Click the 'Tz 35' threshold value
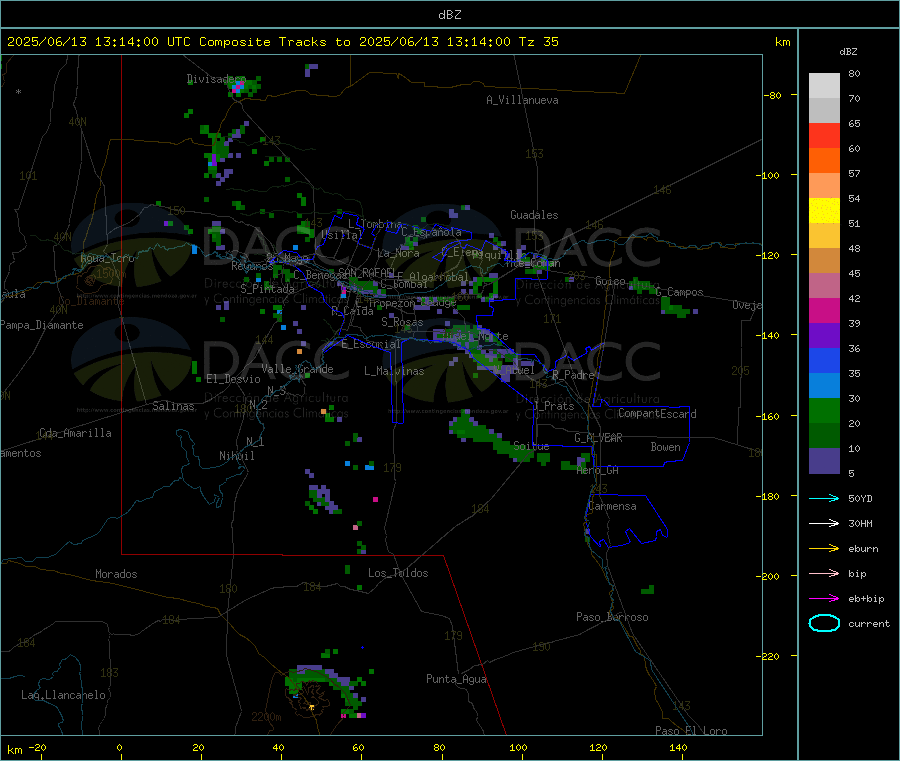This screenshot has height=761, width=900. [538, 42]
